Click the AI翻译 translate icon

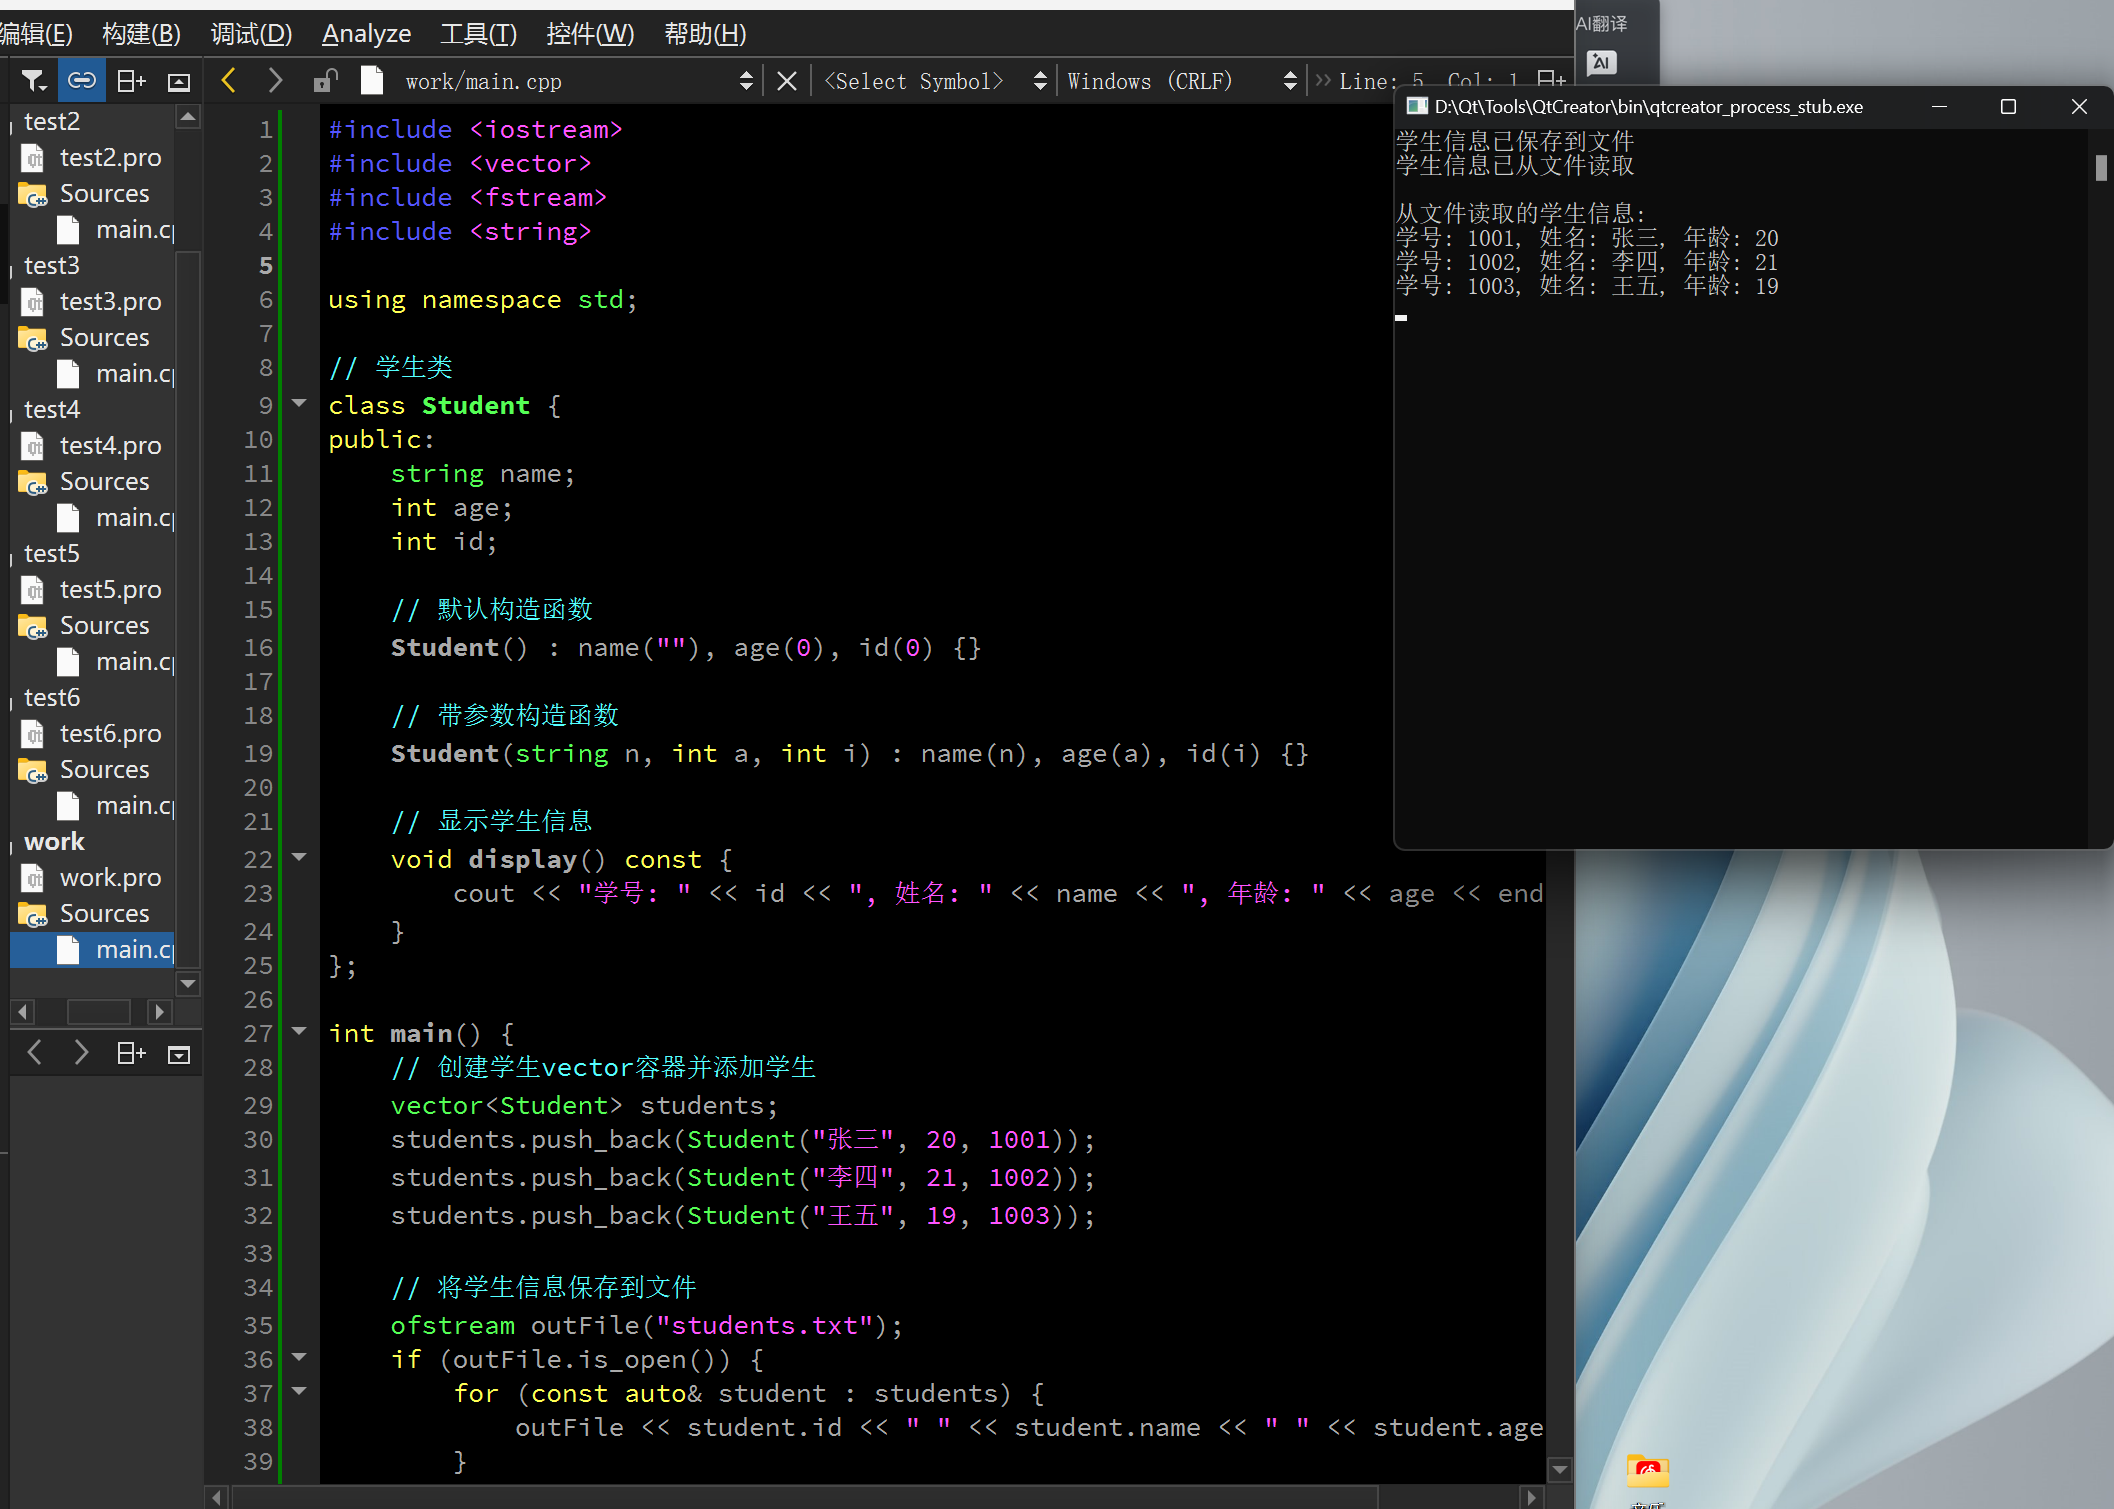tap(1601, 63)
